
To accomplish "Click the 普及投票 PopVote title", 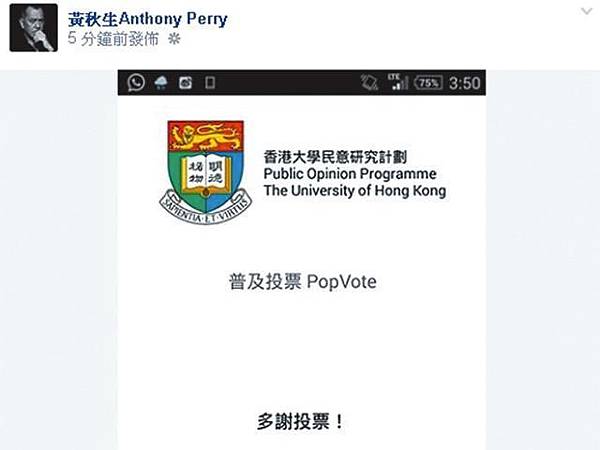I will 303,282.
